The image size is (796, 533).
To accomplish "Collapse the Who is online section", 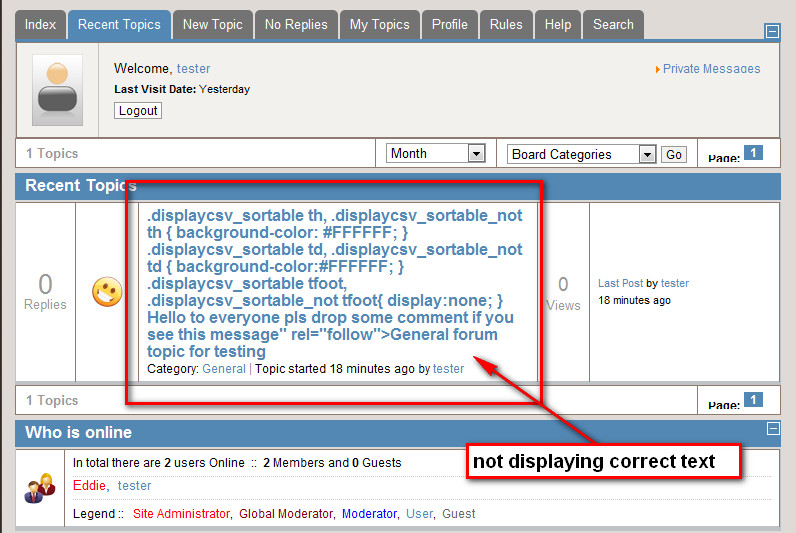I will click(772, 429).
